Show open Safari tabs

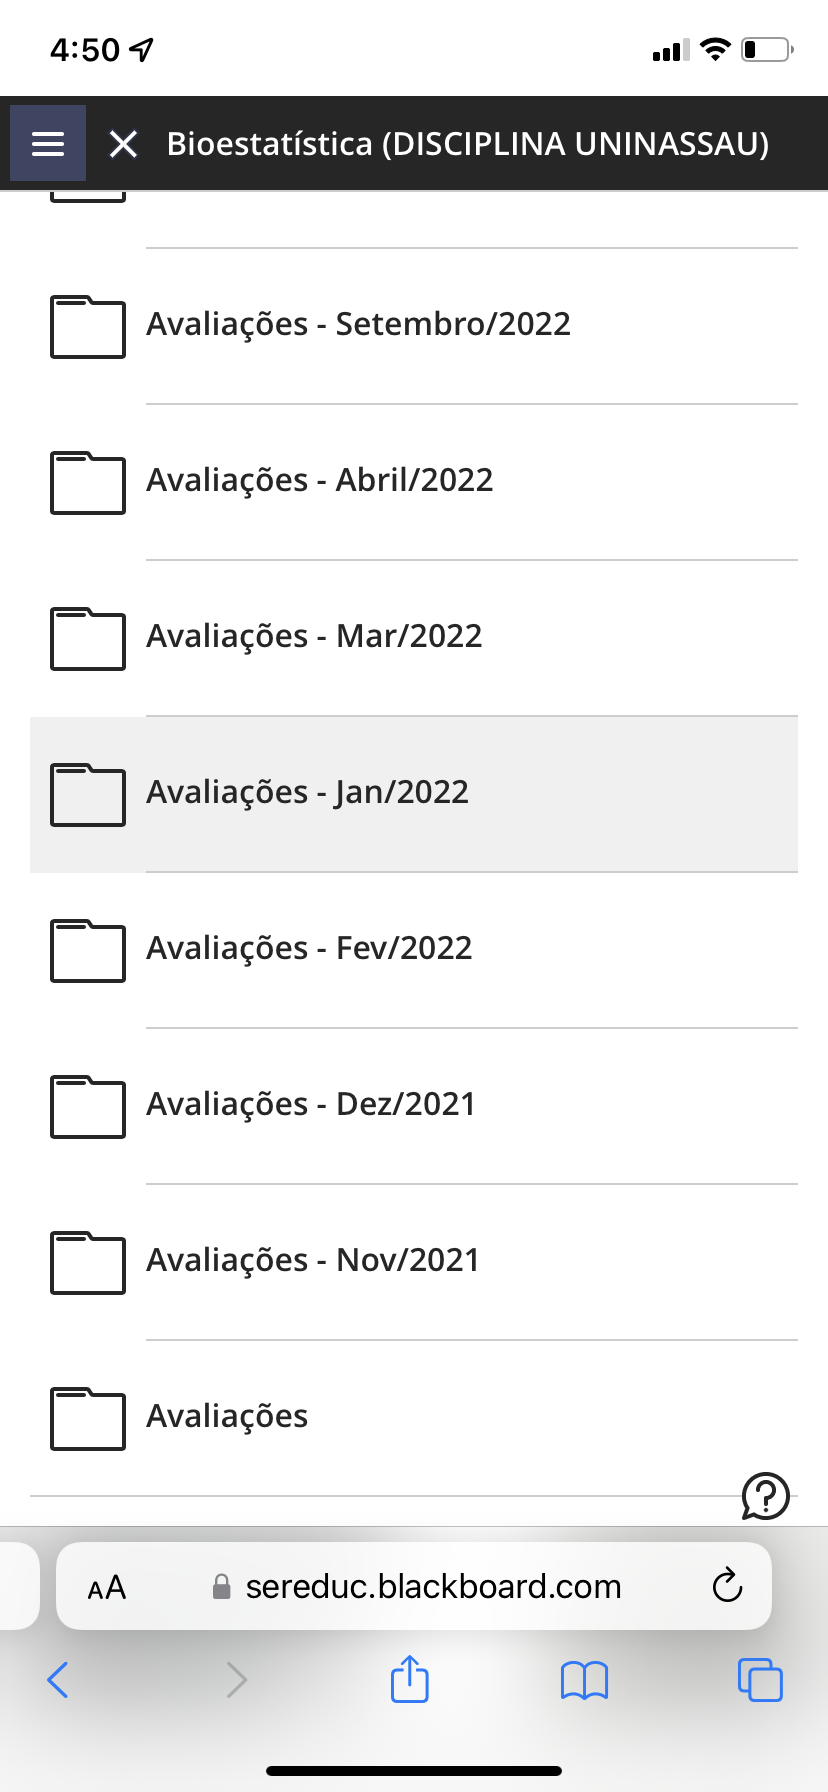[760, 1679]
